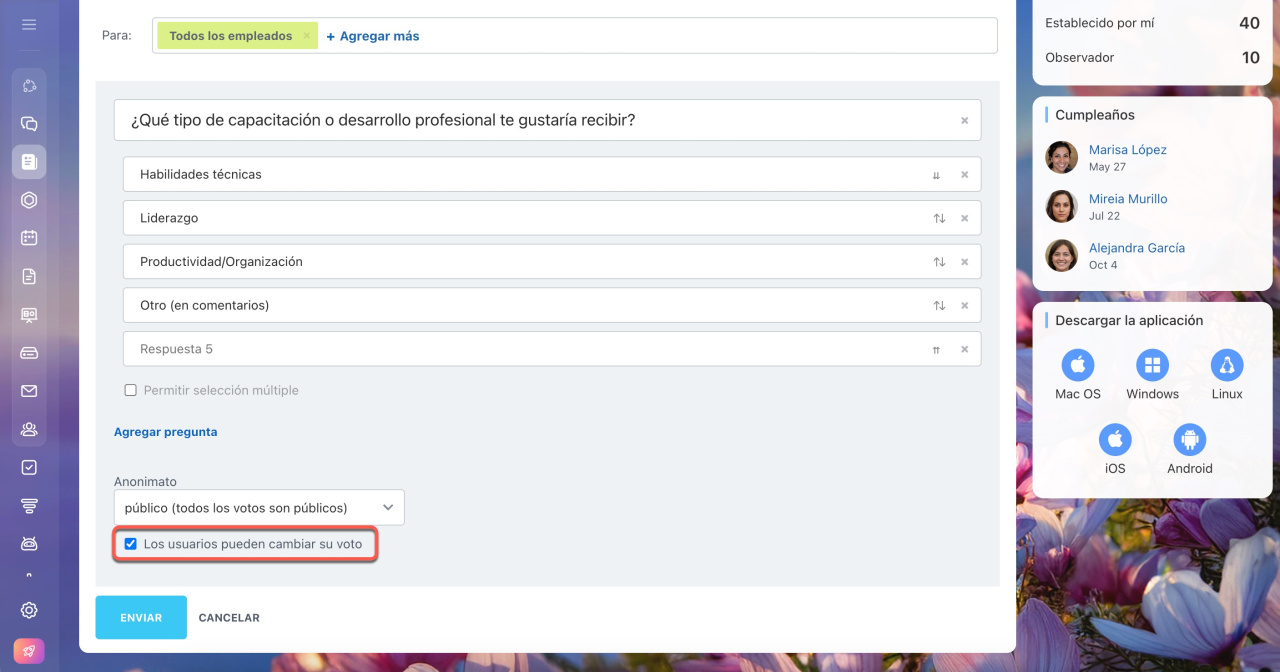Screen dimensions: 1280x672
Task: Open the mail envelope icon in sidebar
Action: pyautogui.click(x=29, y=391)
